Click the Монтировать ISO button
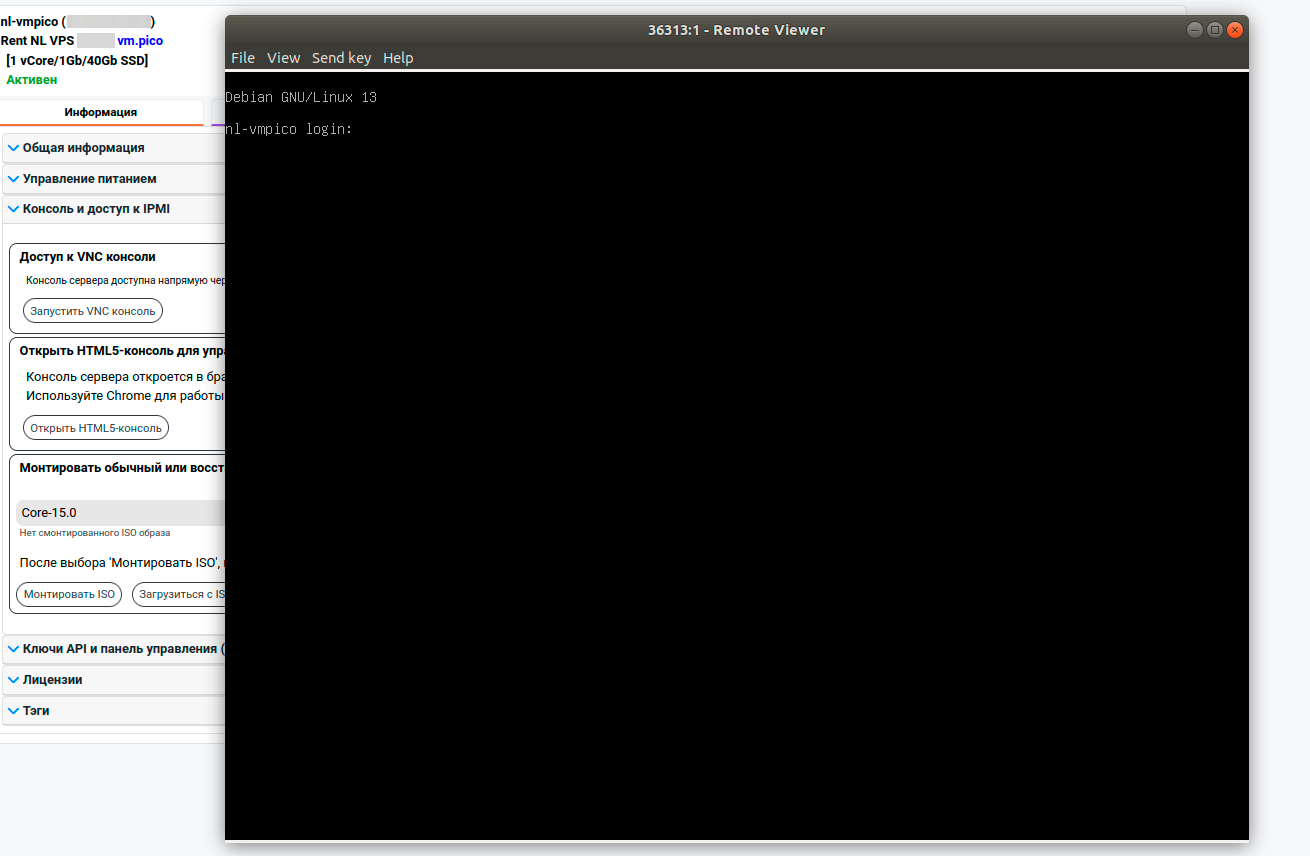1310x856 pixels. pyautogui.click(x=69, y=594)
